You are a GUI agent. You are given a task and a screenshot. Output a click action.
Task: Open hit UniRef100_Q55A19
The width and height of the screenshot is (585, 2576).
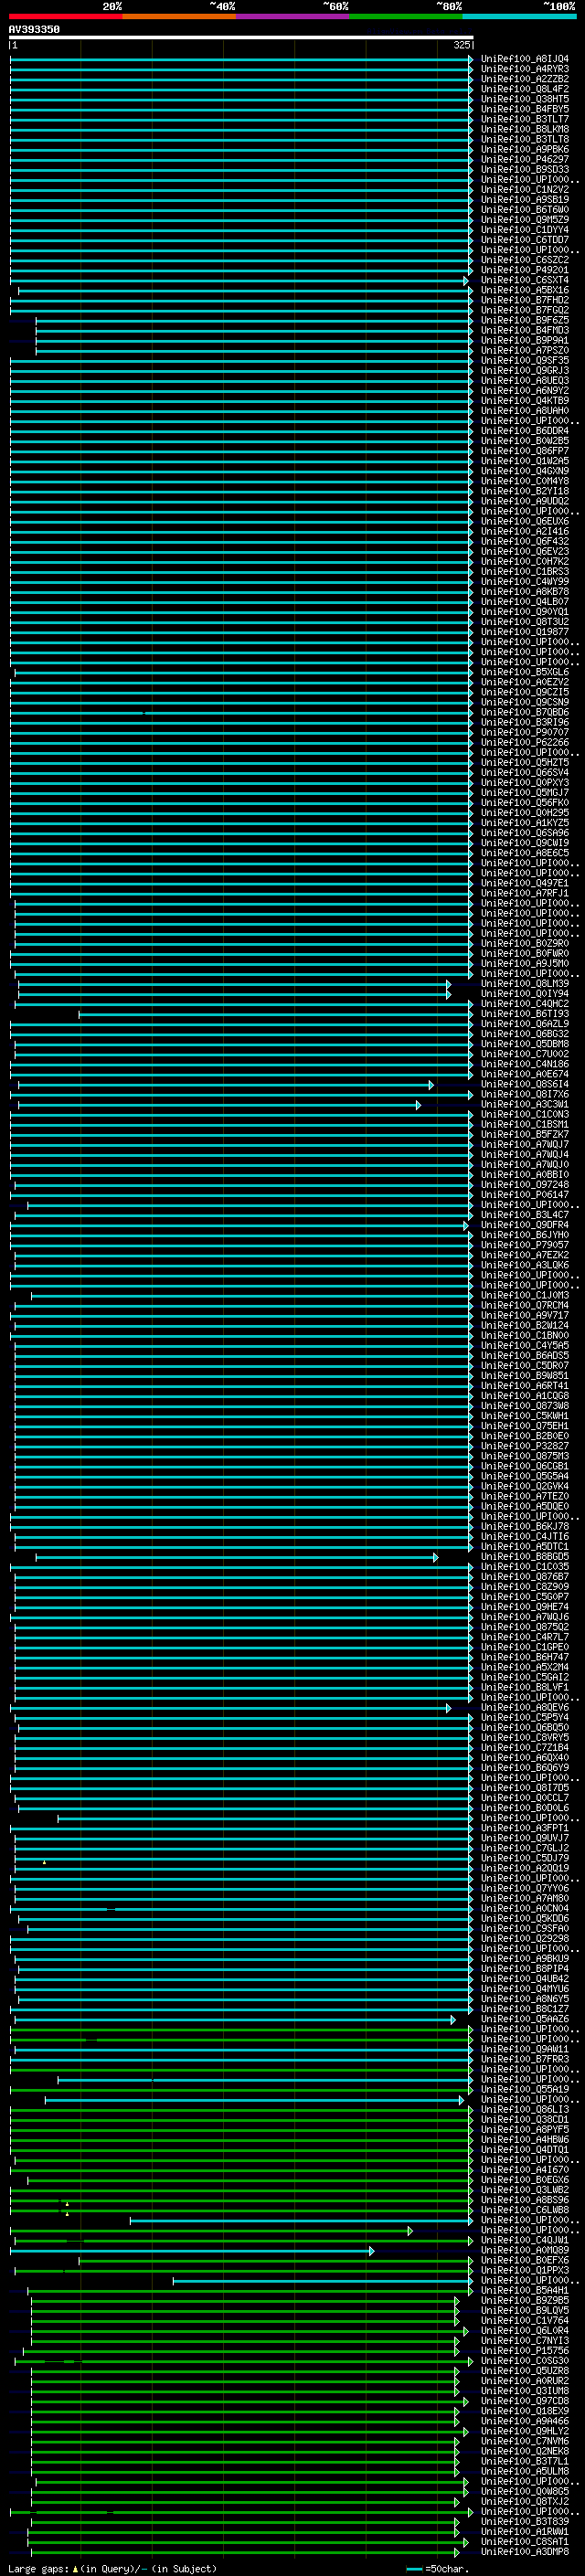click(x=524, y=2090)
